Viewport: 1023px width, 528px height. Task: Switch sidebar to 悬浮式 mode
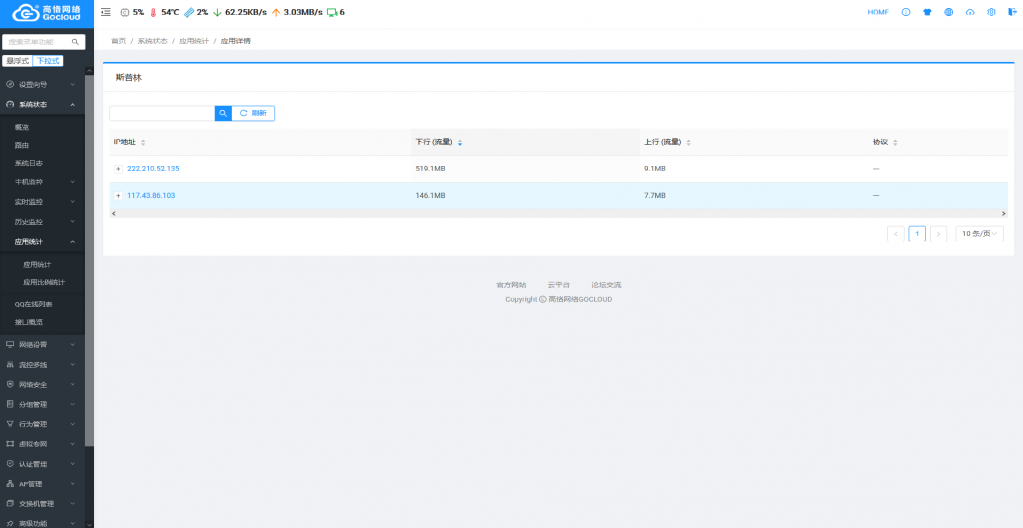coord(18,61)
